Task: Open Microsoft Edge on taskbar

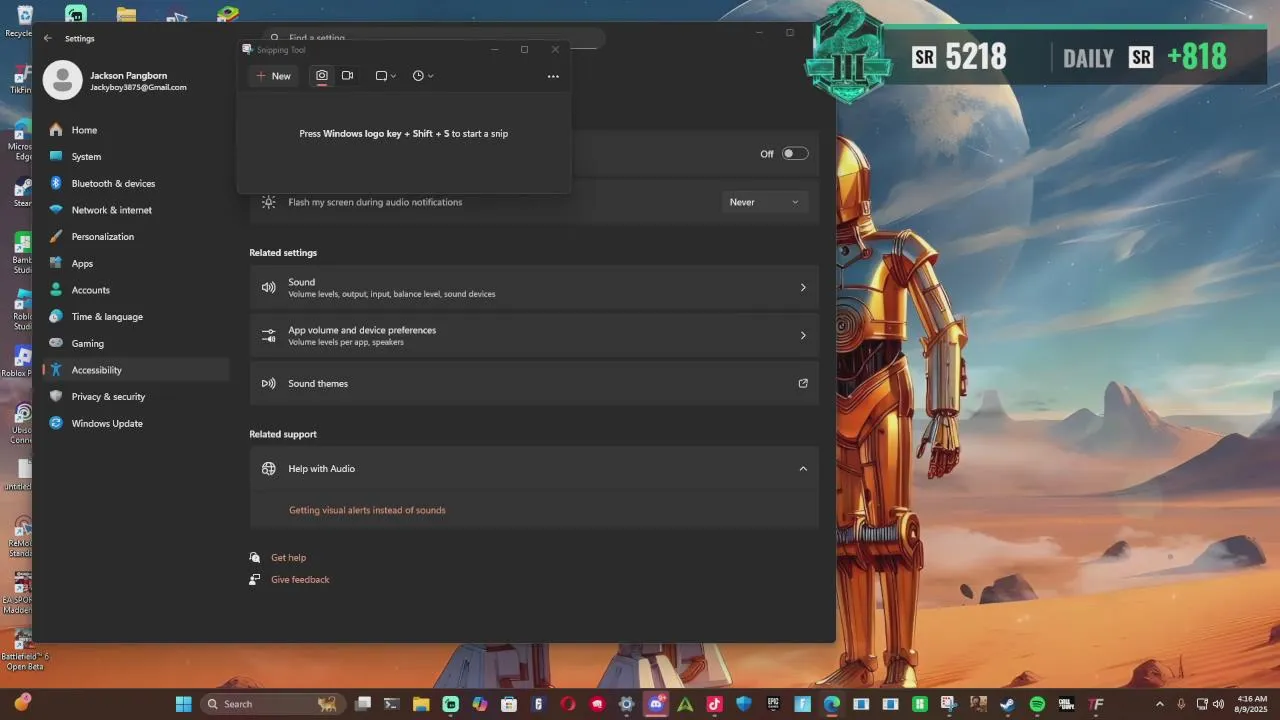Action: pos(831,704)
